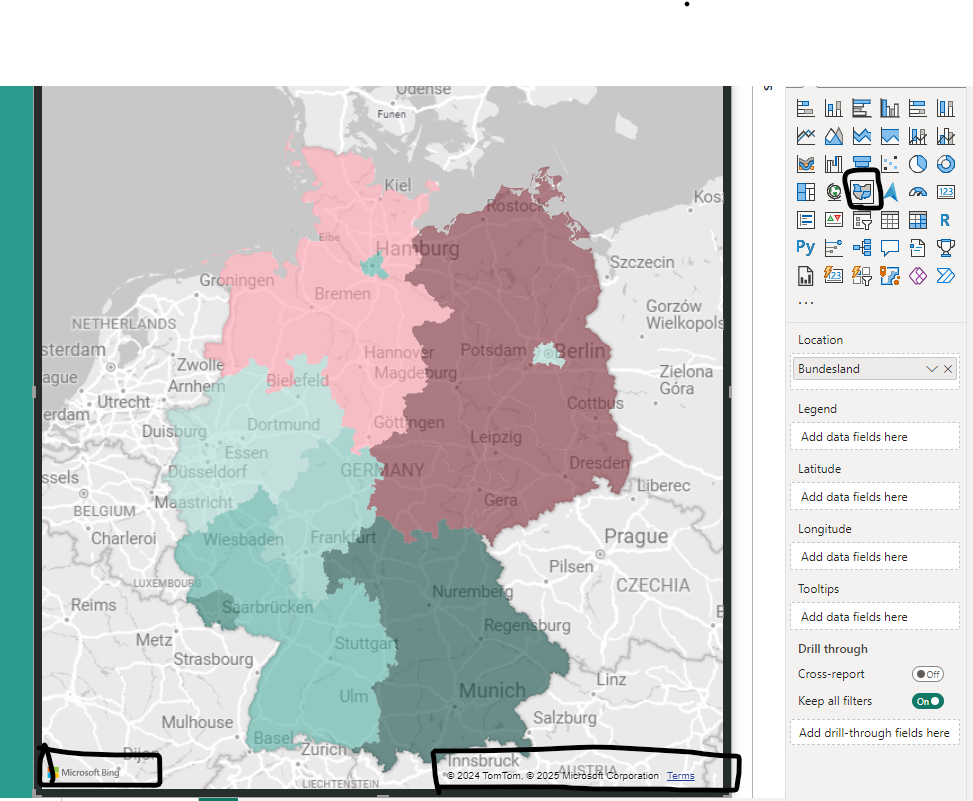Select the Donut chart visual
This screenshot has height=801, width=973.
tap(946, 164)
